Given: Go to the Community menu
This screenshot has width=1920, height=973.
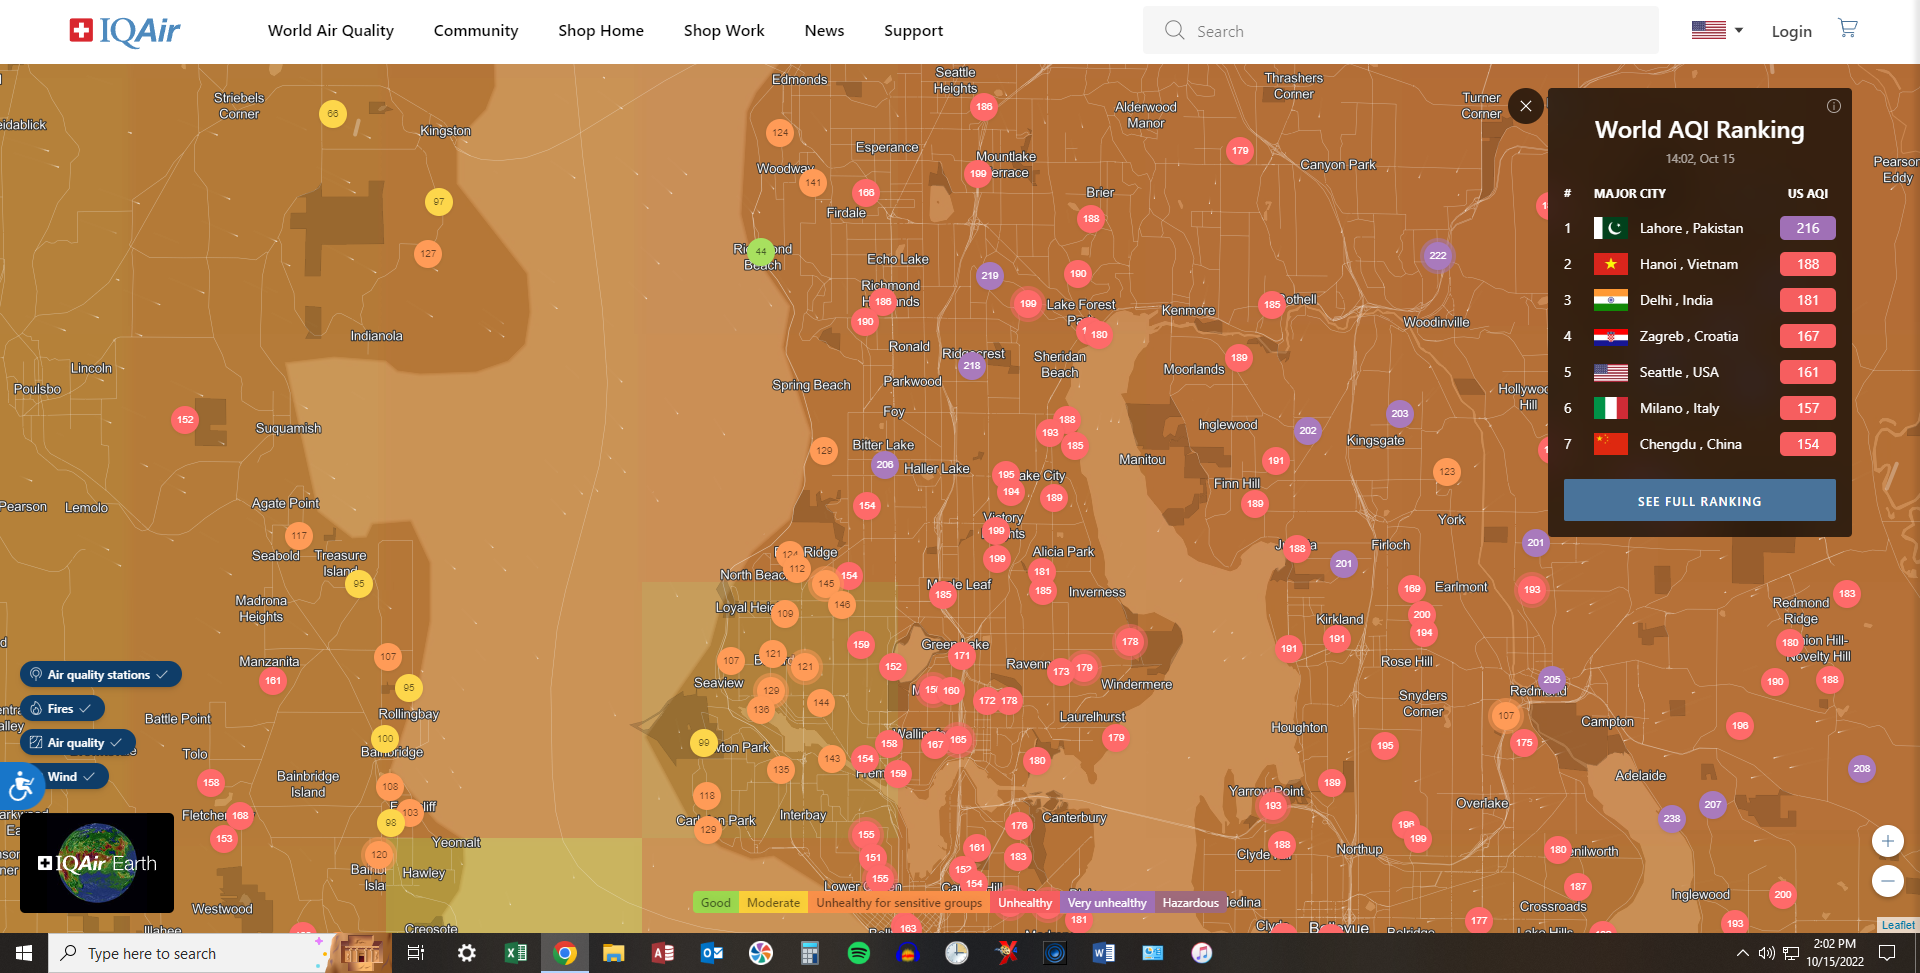Looking at the screenshot, I should pyautogui.click(x=475, y=31).
